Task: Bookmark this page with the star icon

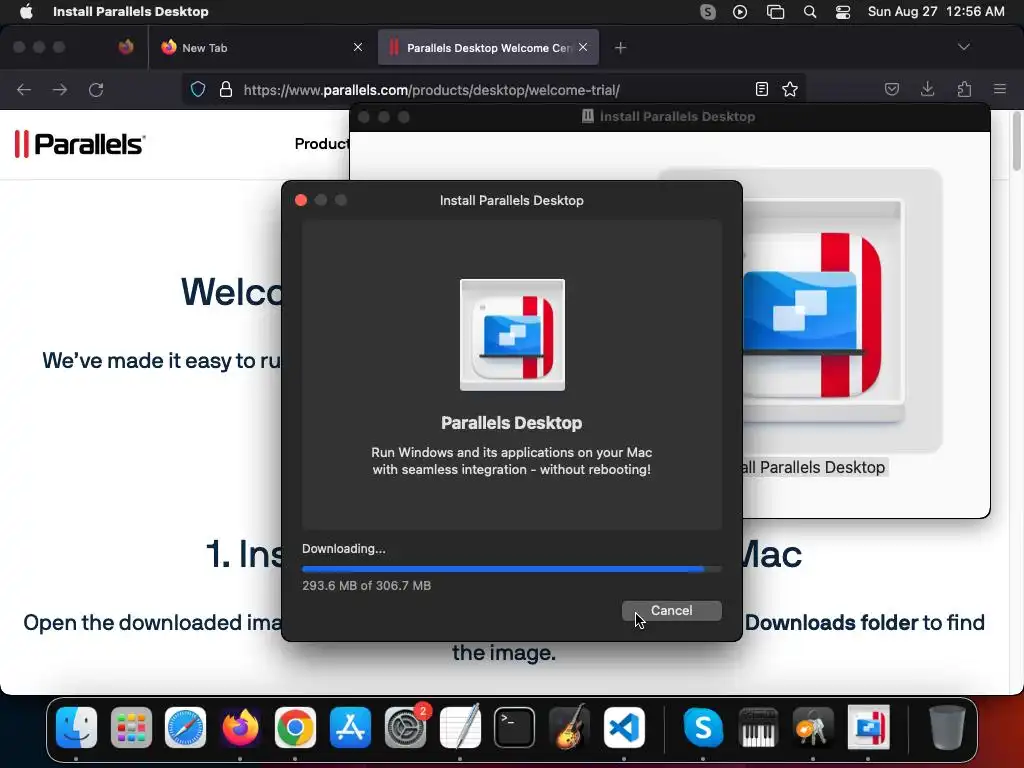Action: 790,89
